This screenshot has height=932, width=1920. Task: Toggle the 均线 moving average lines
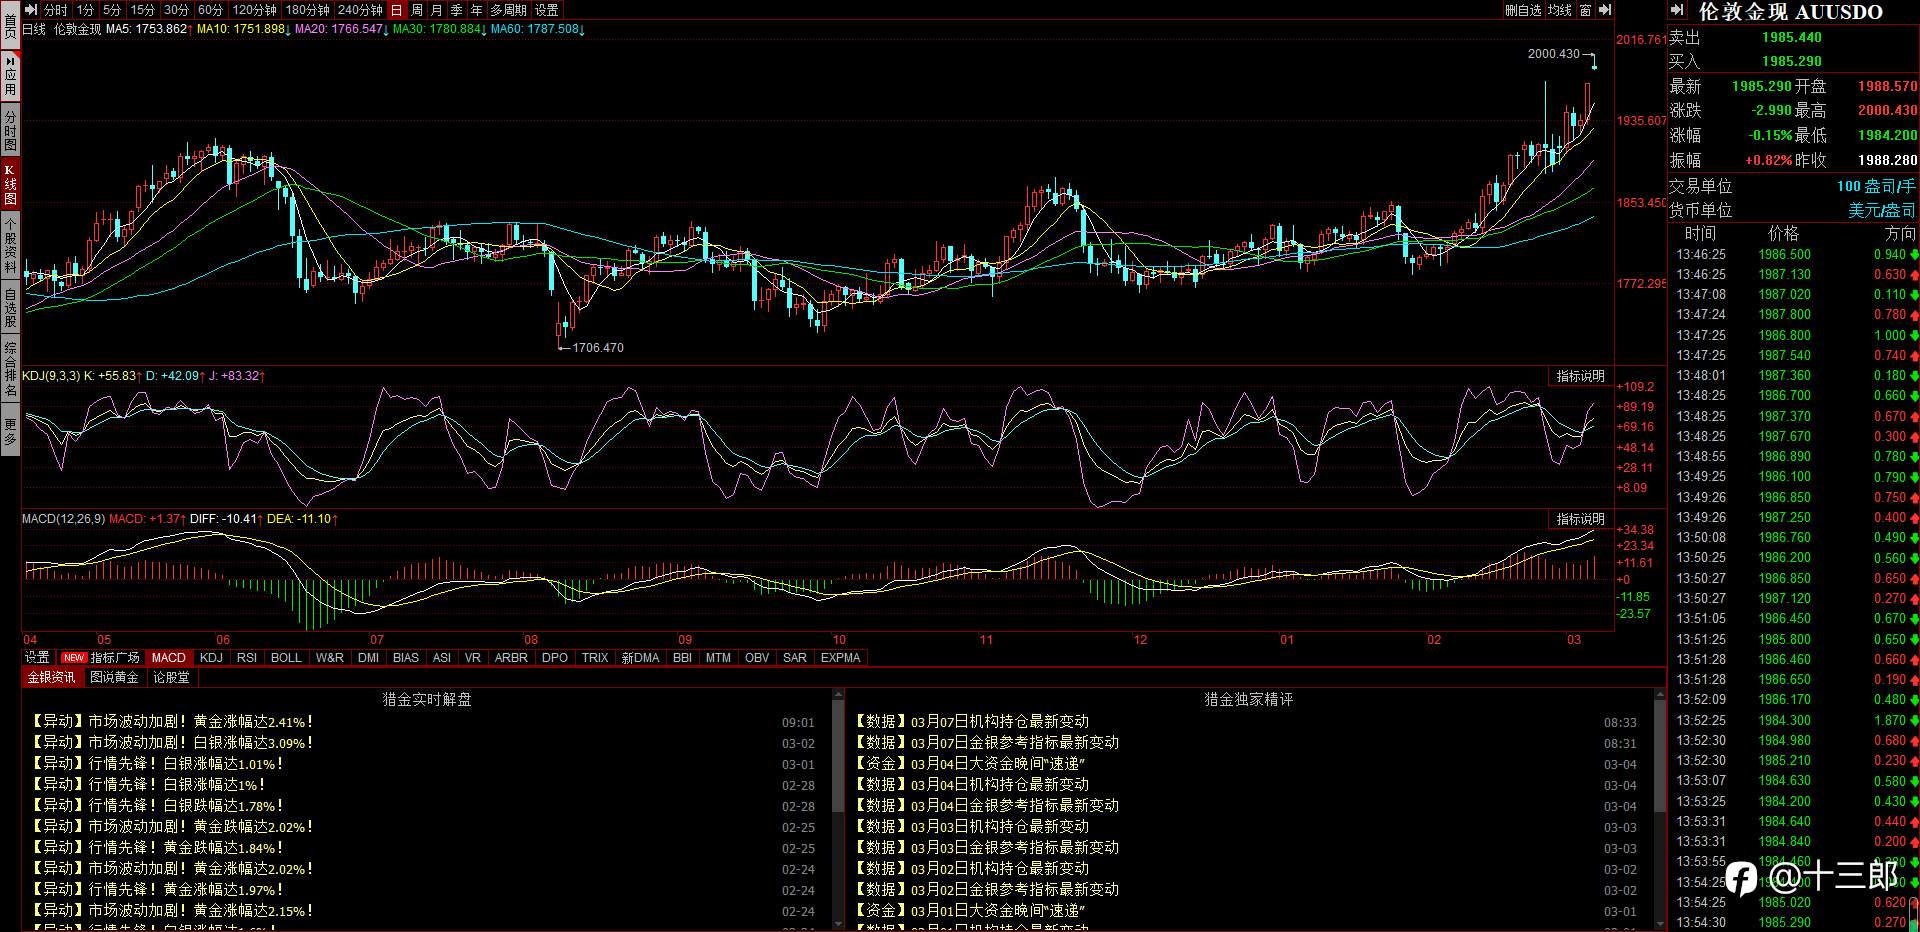point(1560,10)
